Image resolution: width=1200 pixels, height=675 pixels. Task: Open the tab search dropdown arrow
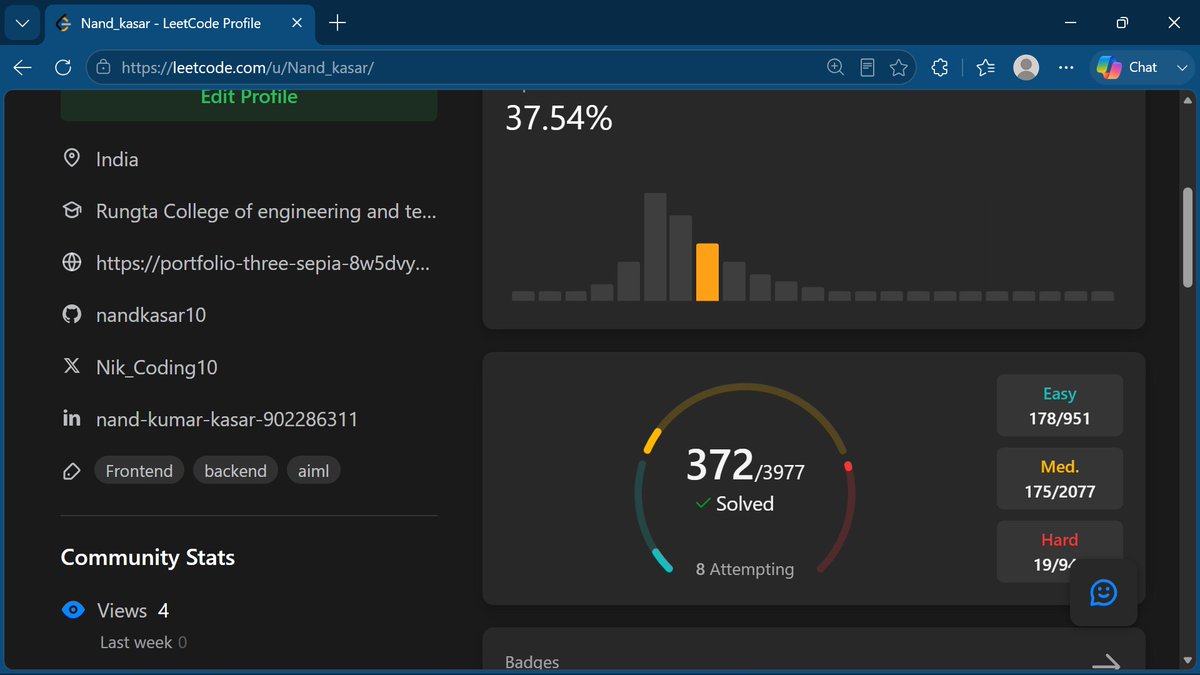click(22, 22)
